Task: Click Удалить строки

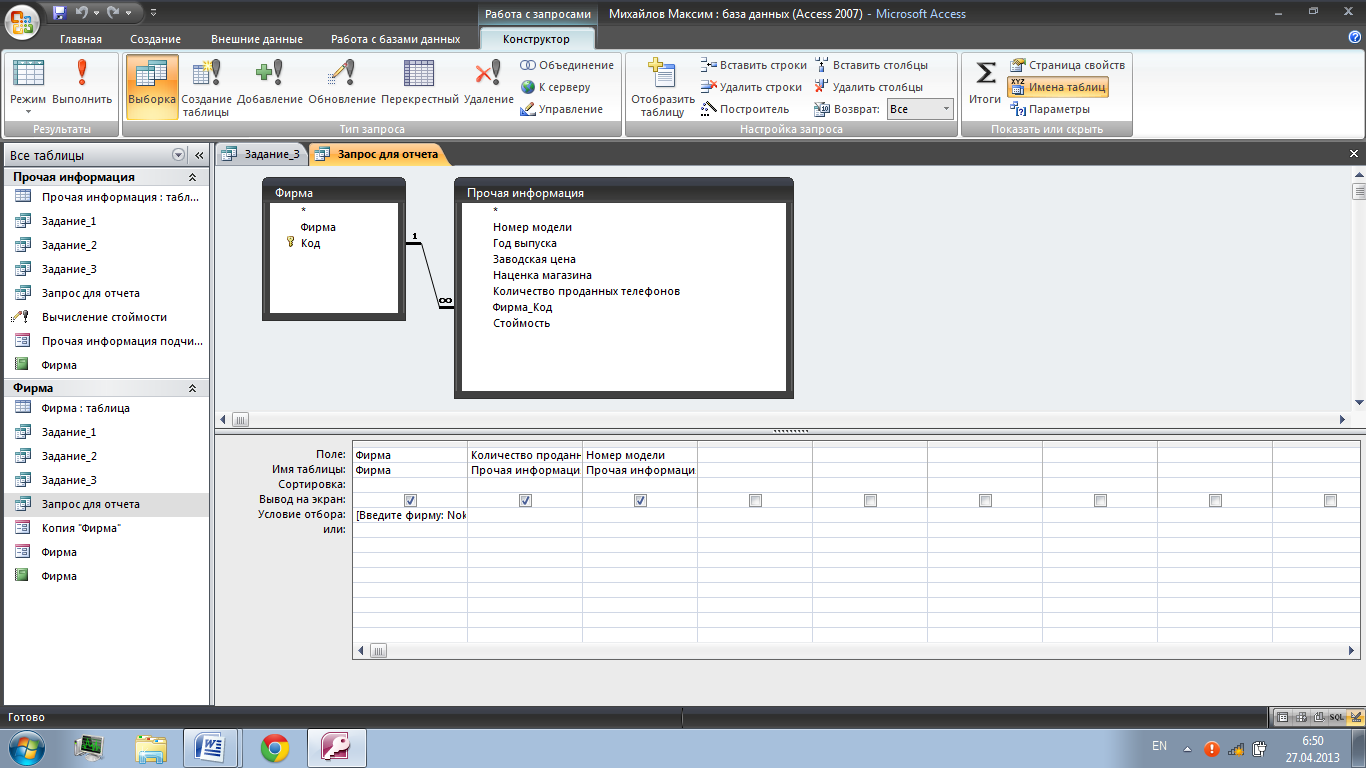Action: (x=752, y=87)
